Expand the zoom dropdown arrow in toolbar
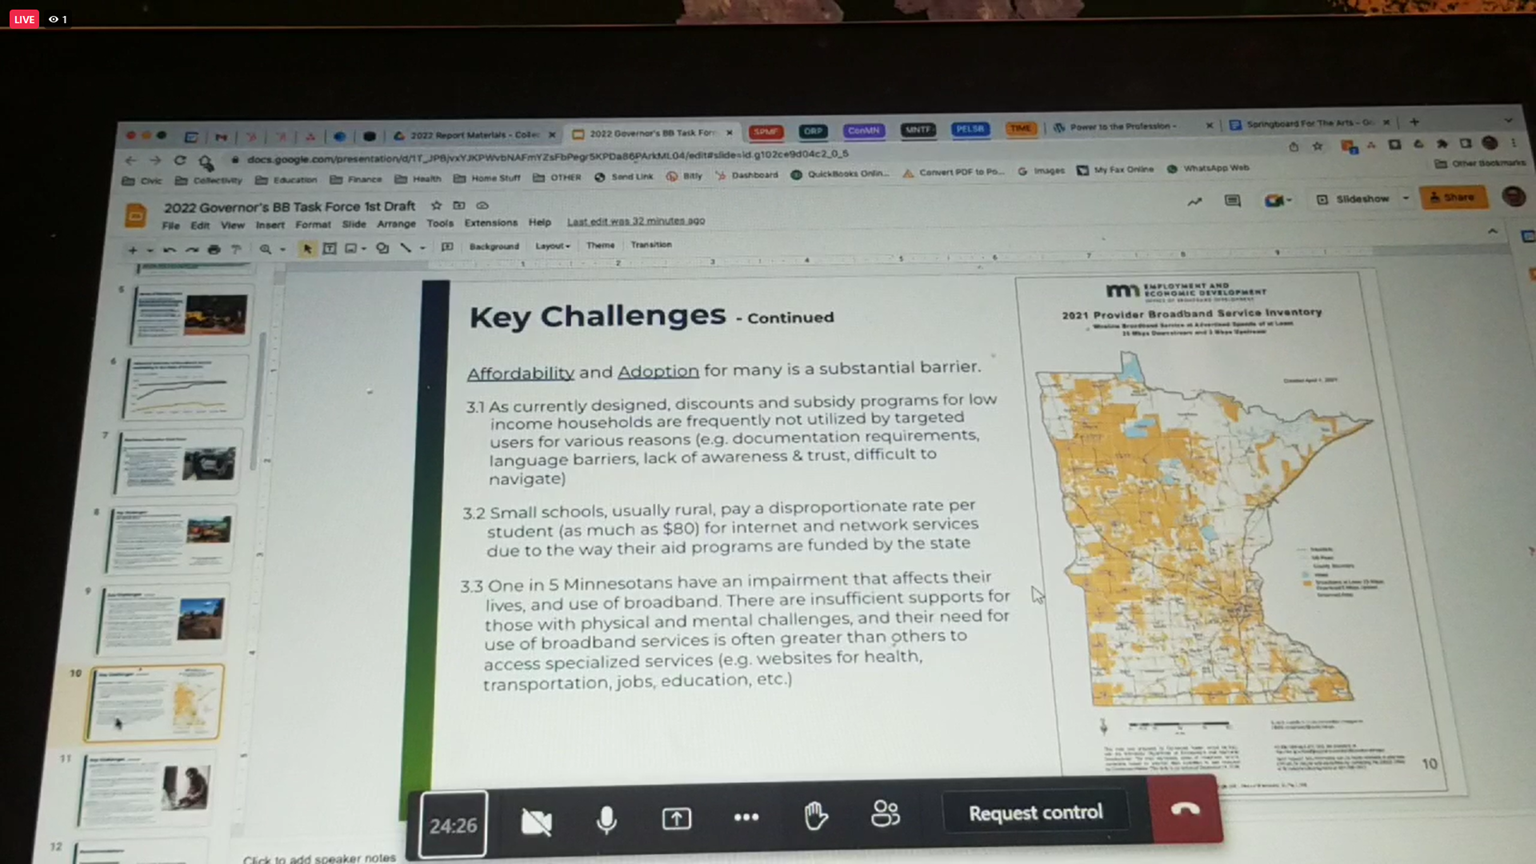 [x=283, y=249]
